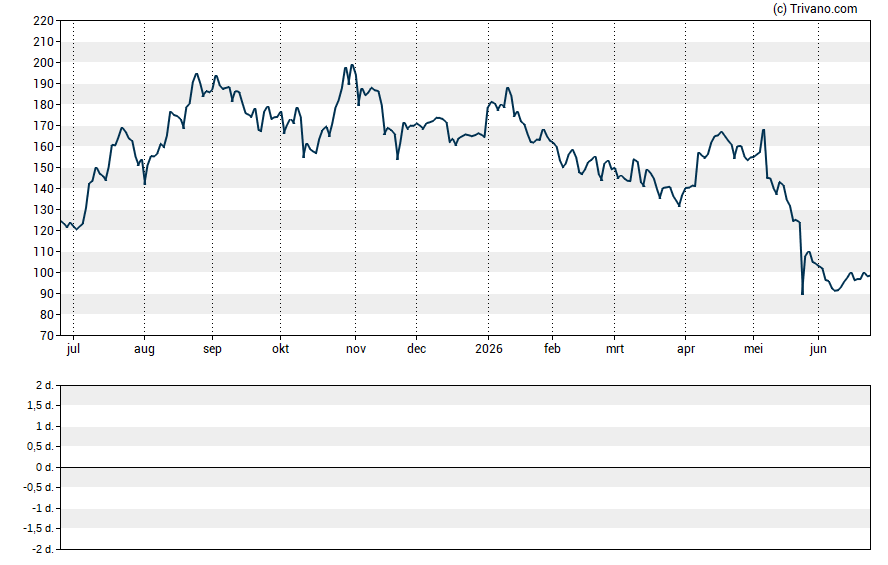Image resolution: width=888 pixels, height=565 pixels.
Task: Click the 100 price axis value
Action: [44, 273]
